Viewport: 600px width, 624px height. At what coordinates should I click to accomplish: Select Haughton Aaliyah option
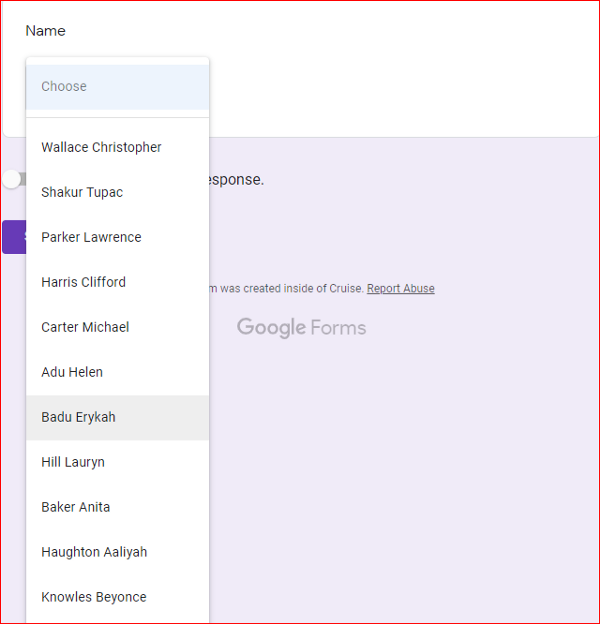pyautogui.click(x=117, y=552)
